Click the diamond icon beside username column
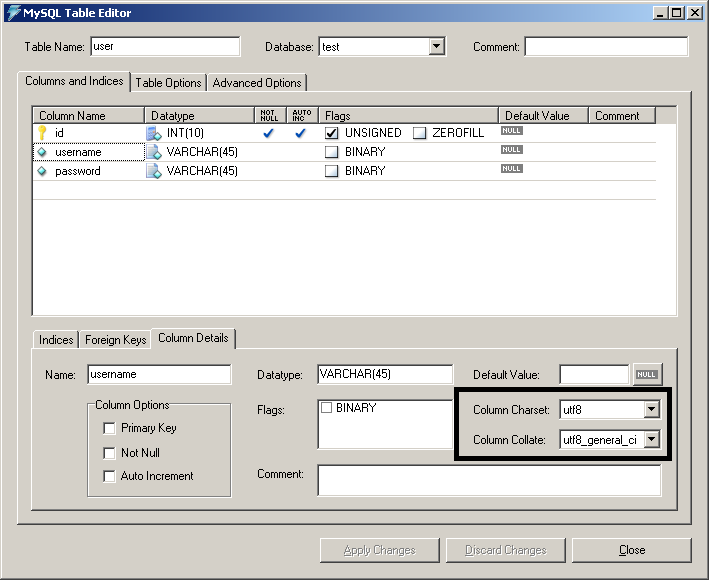 [42, 152]
